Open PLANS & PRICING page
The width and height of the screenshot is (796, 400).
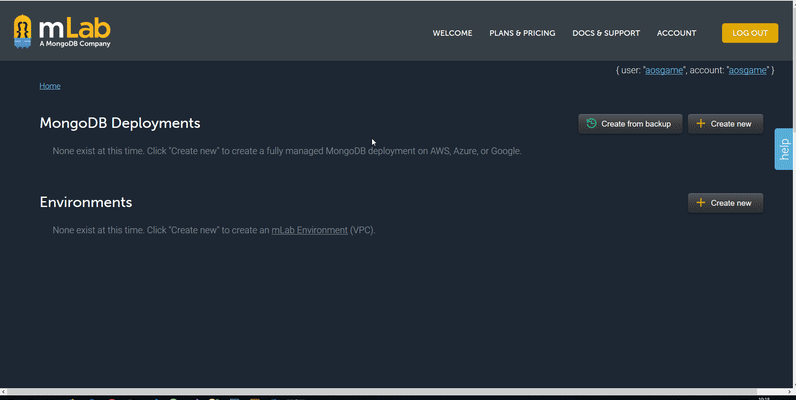pos(522,33)
